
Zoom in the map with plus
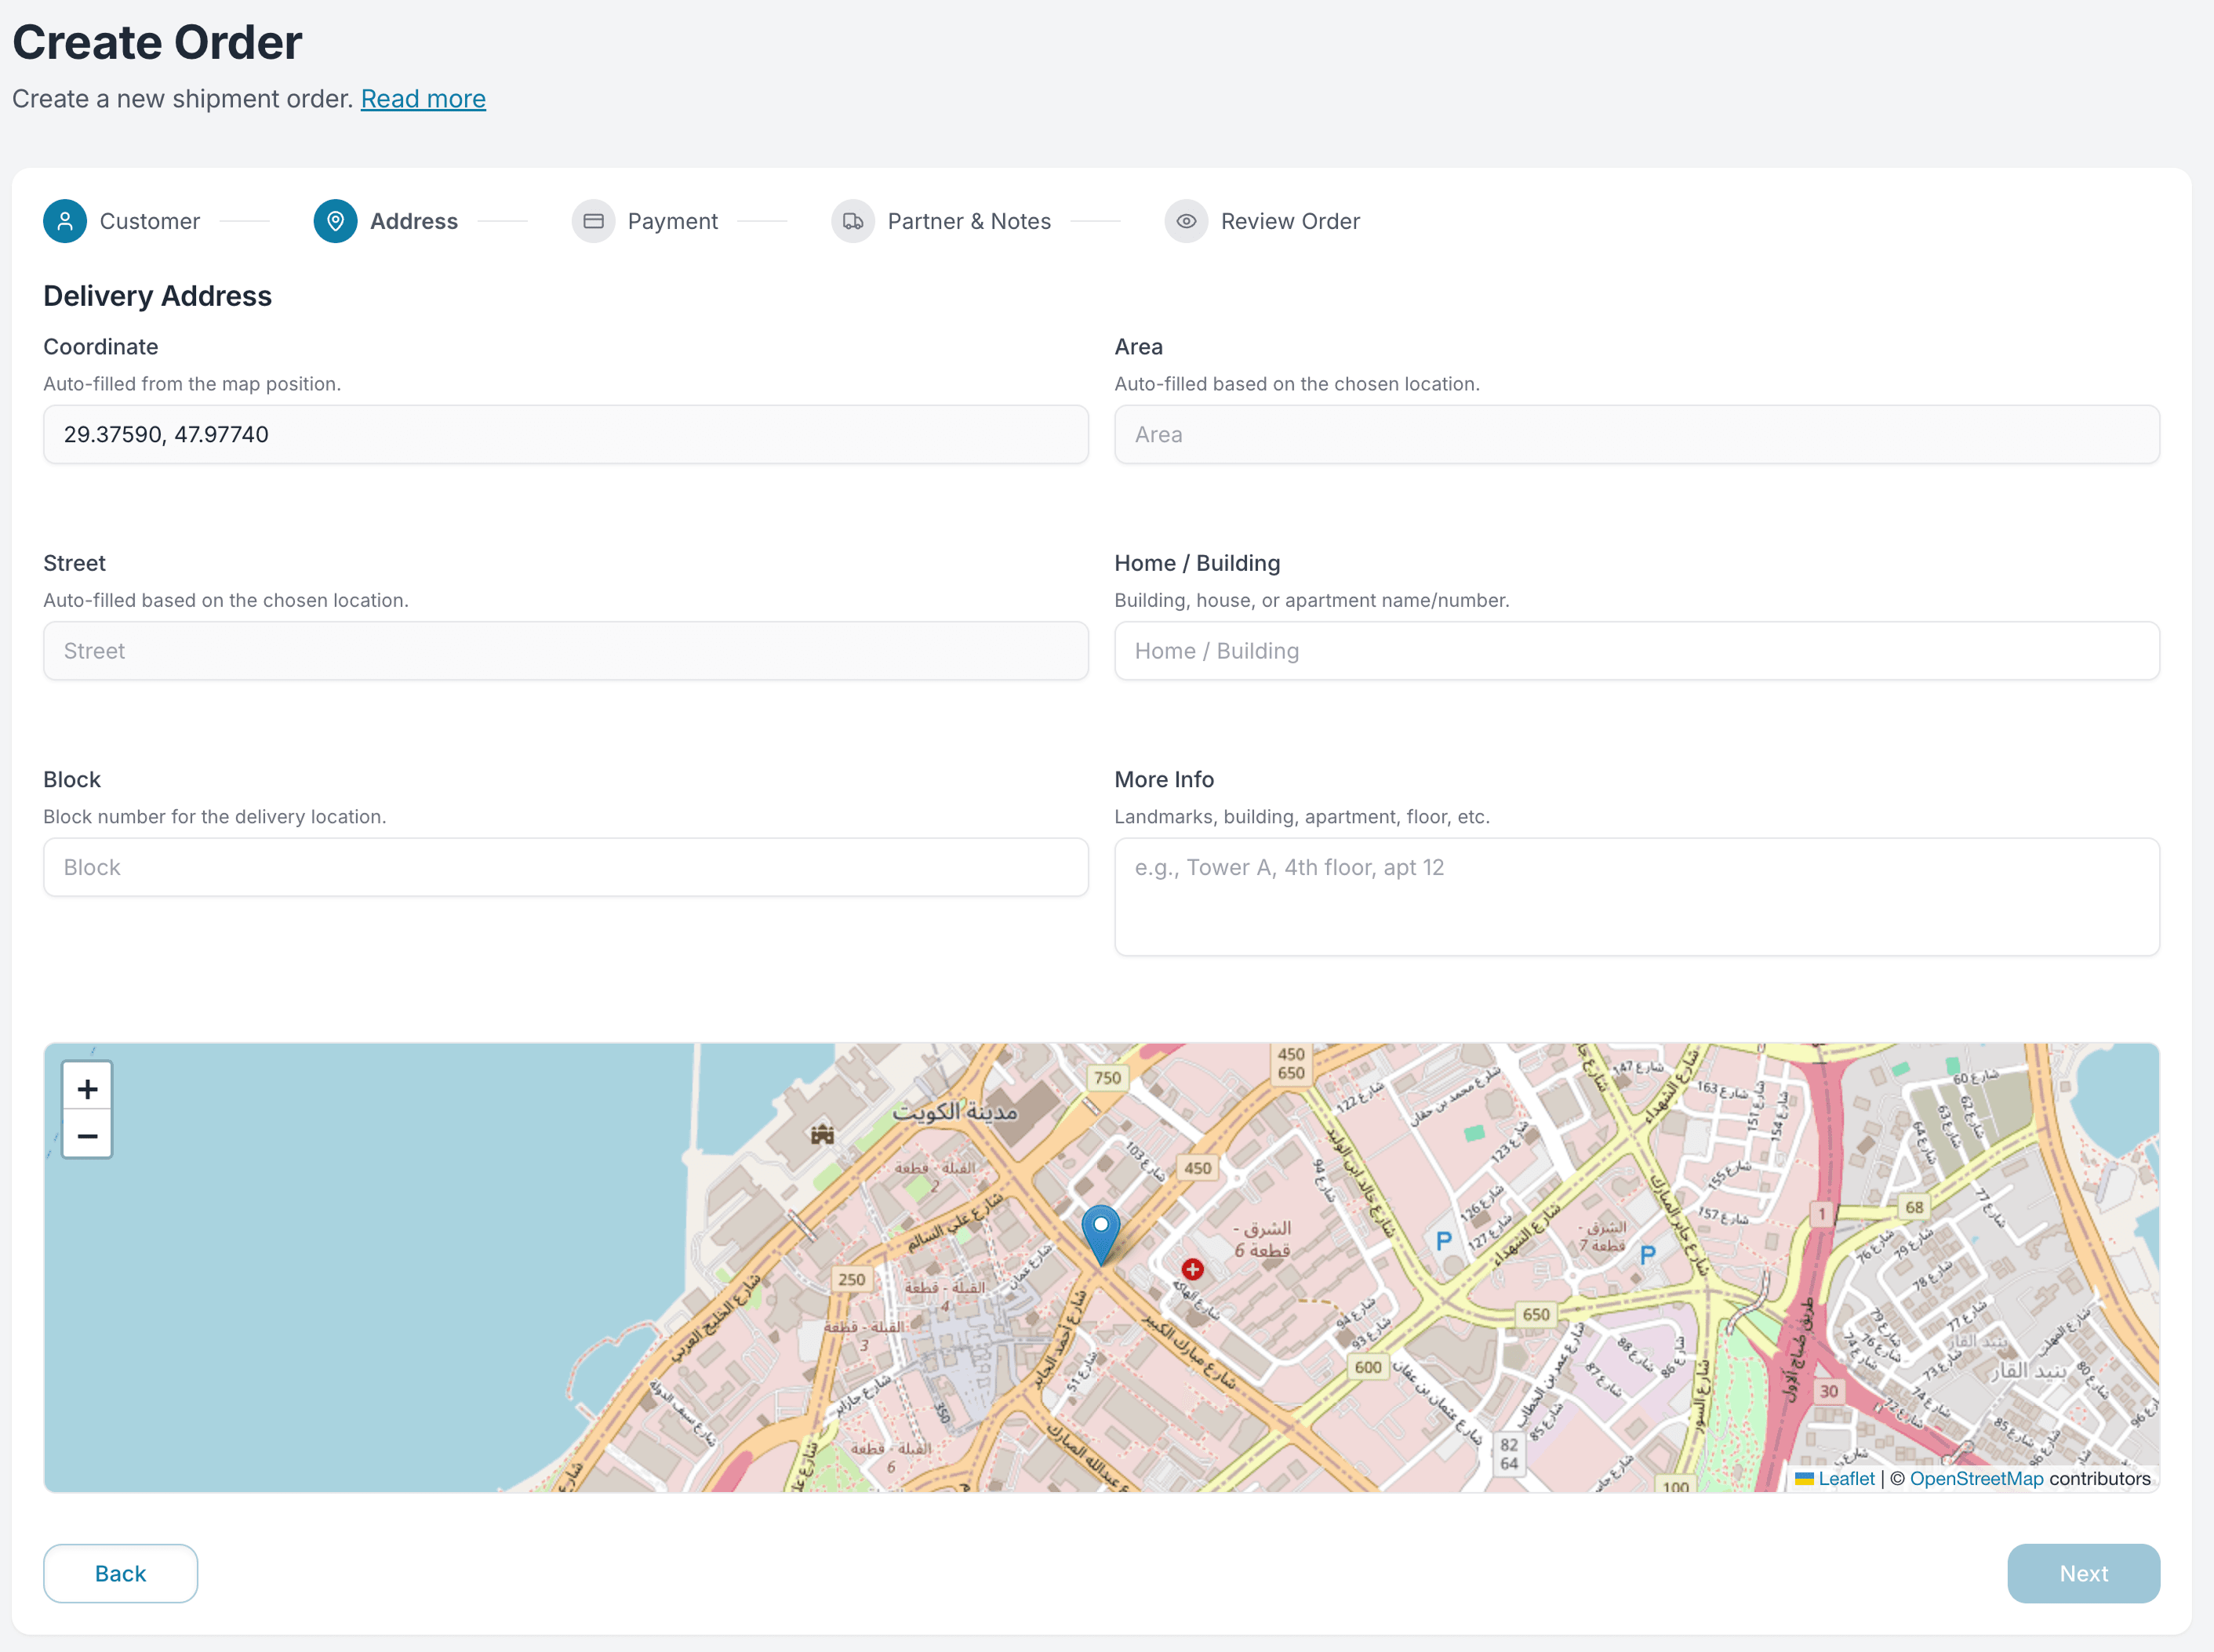tap(87, 1088)
